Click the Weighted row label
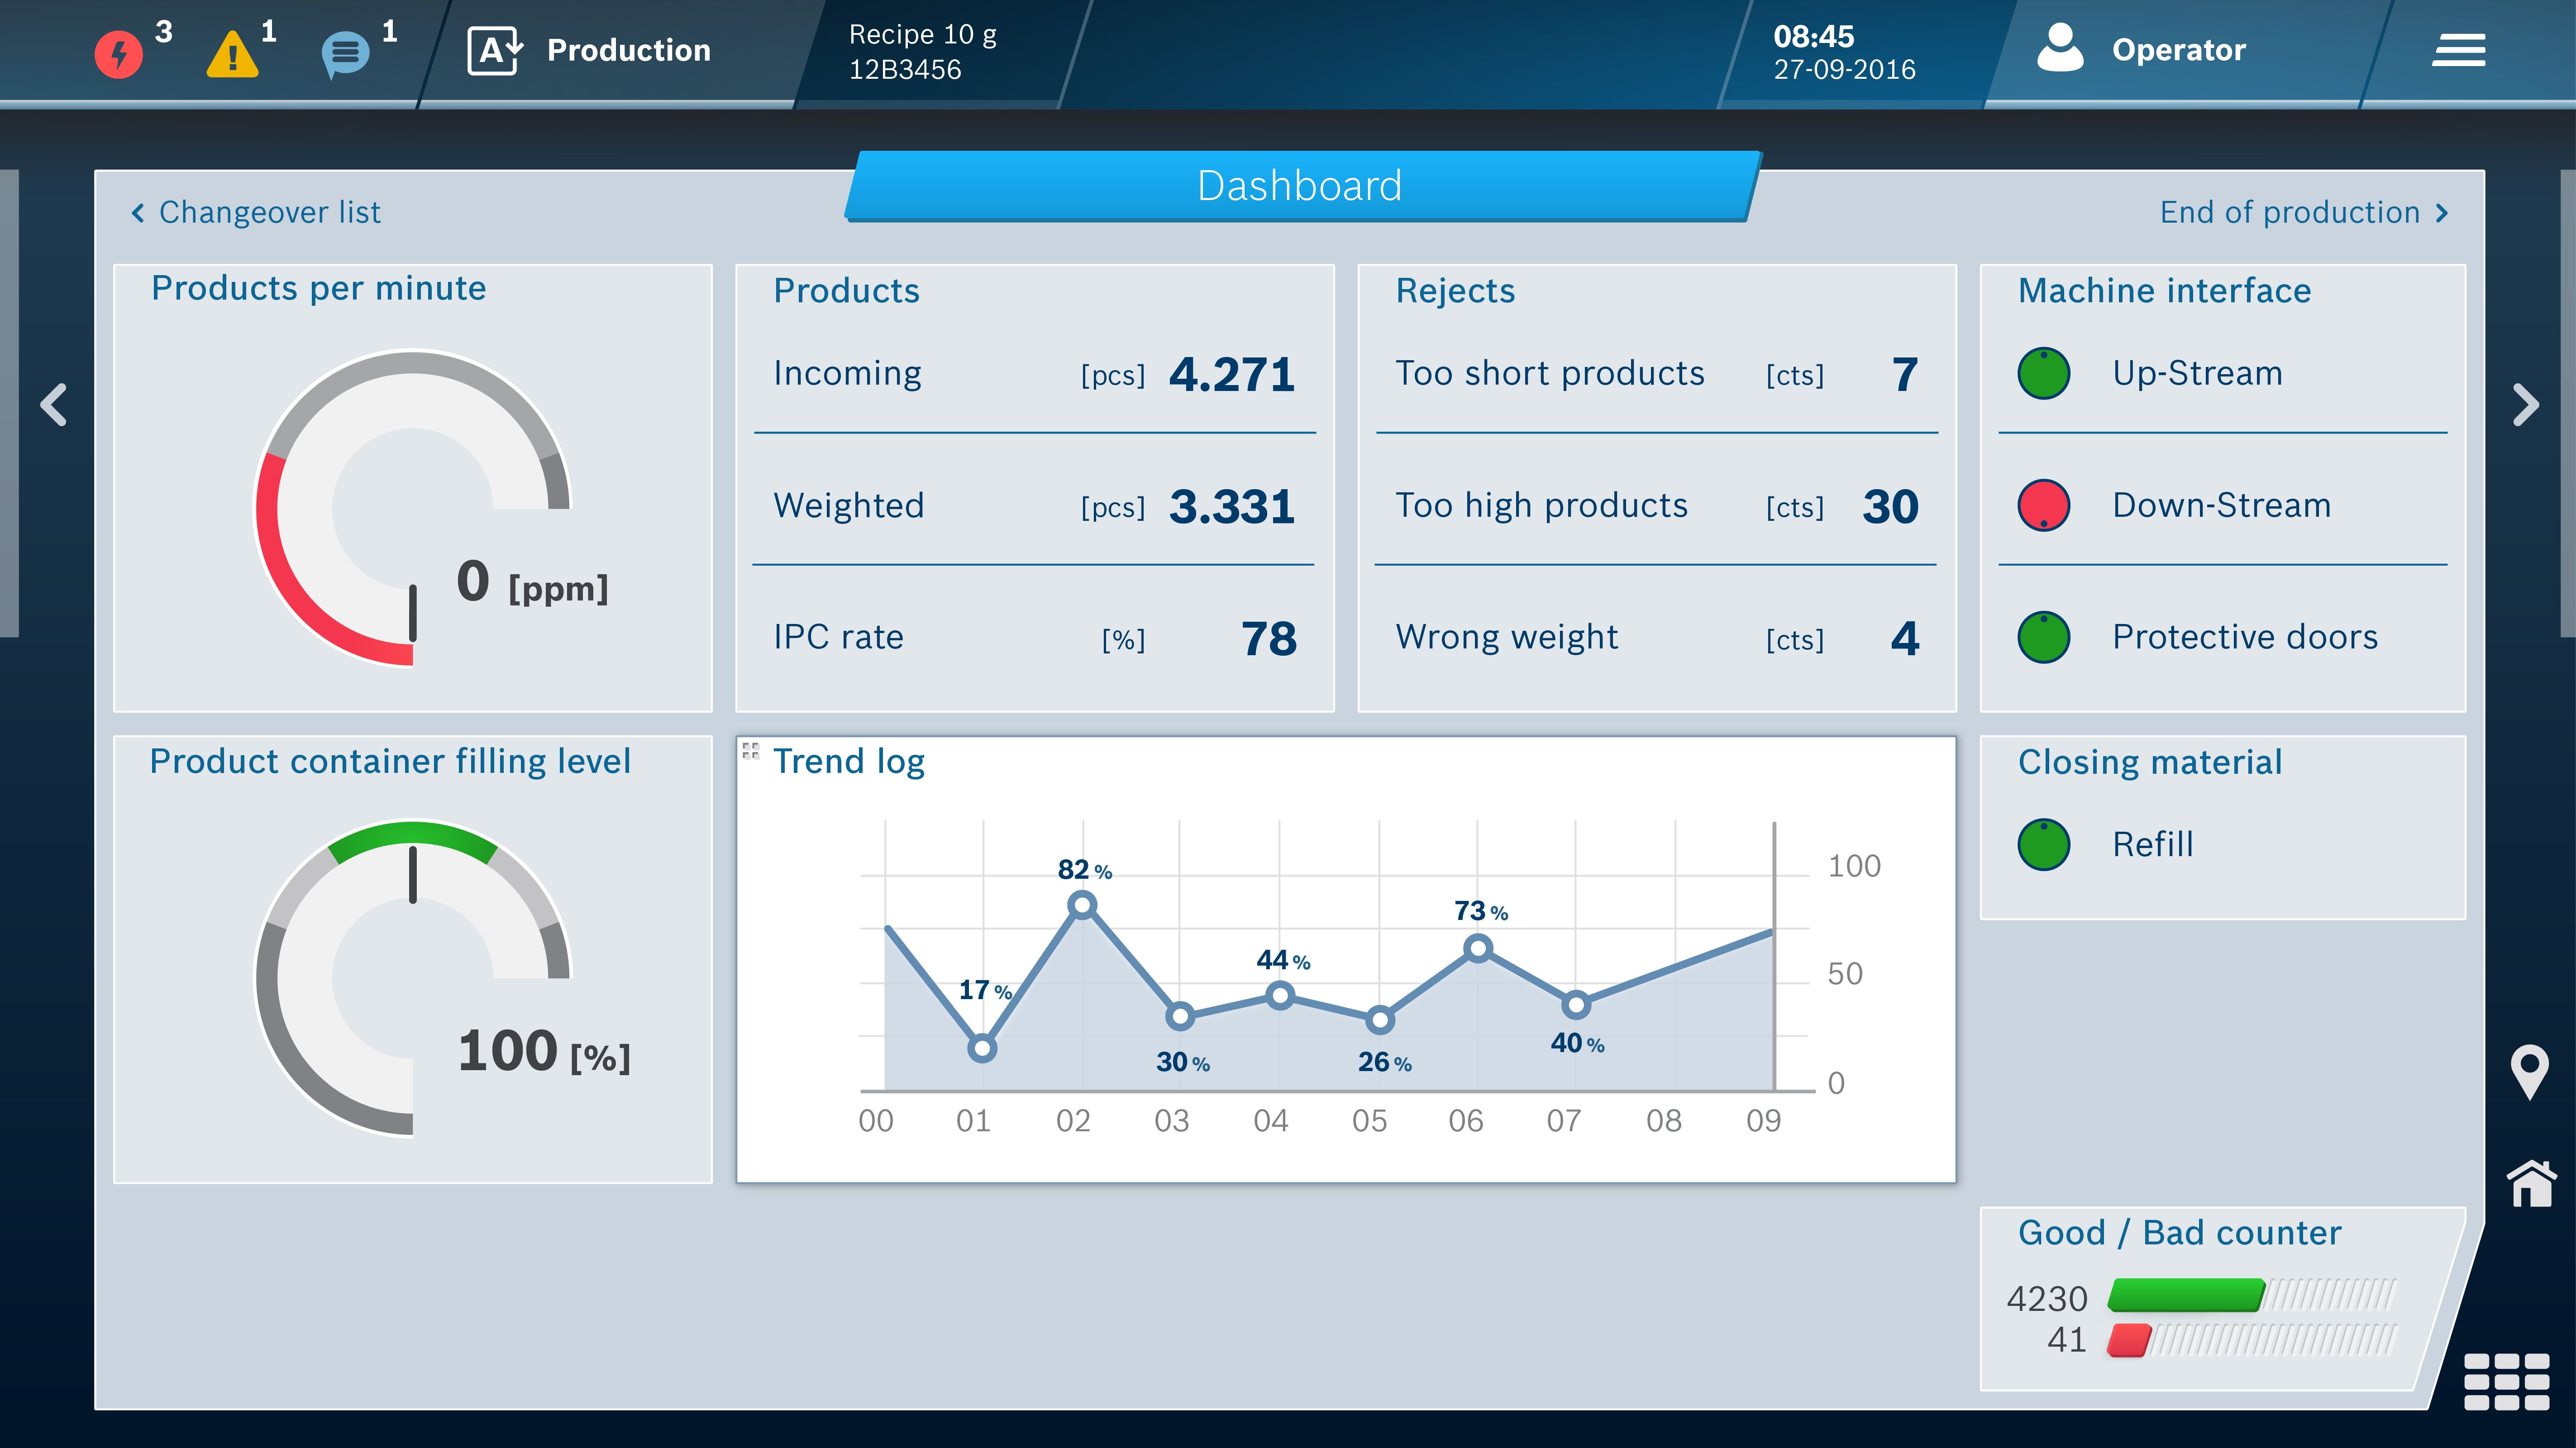Screen dimensions: 2576x1448 pos(848,505)
